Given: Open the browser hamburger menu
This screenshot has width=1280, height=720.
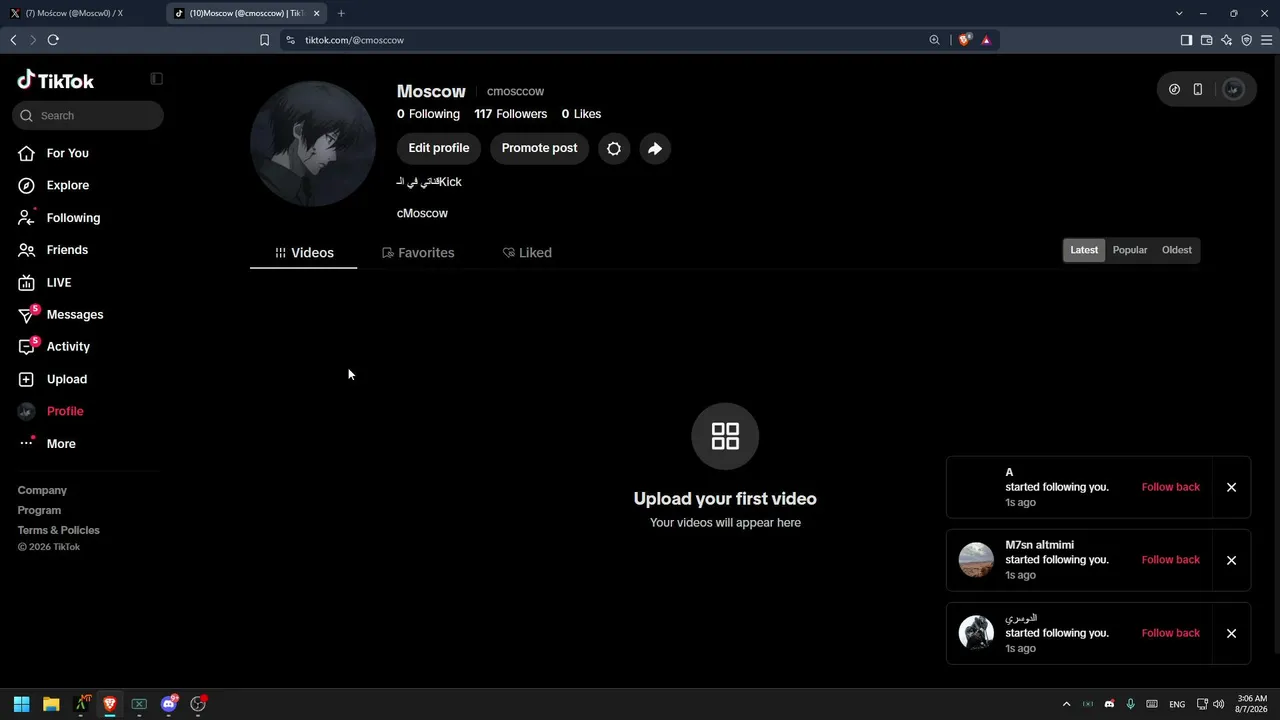Looking at the screenshot, I should coord(1266,40).
